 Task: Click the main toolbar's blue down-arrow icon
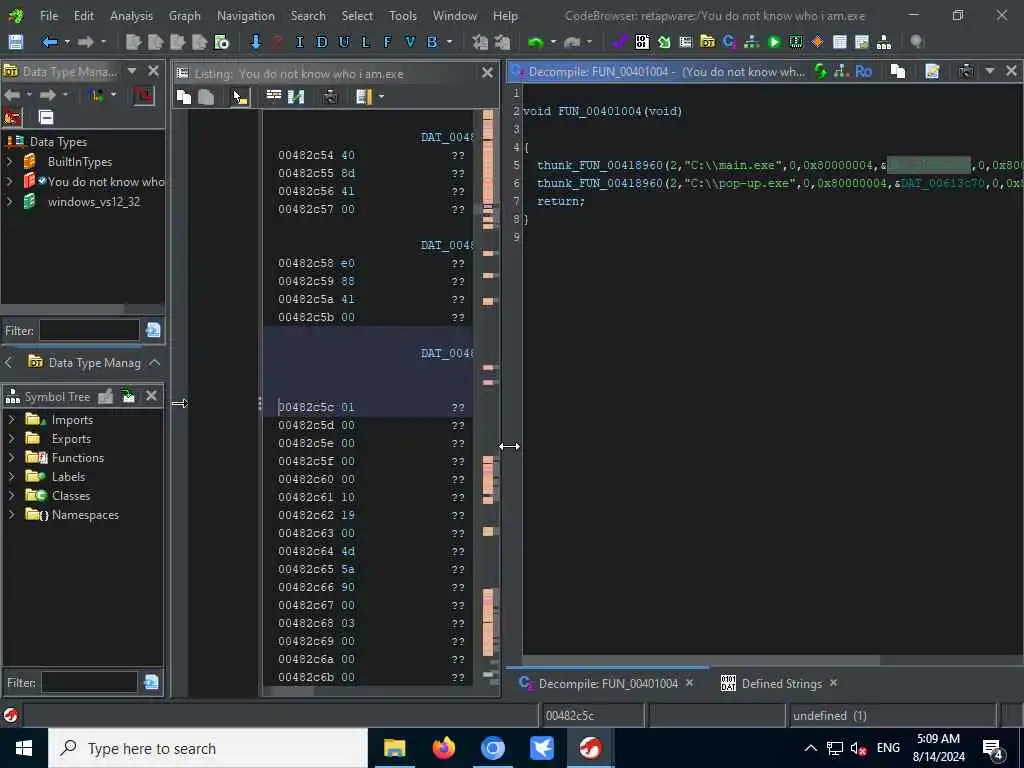pyautogui.click(x=255, y=42)
